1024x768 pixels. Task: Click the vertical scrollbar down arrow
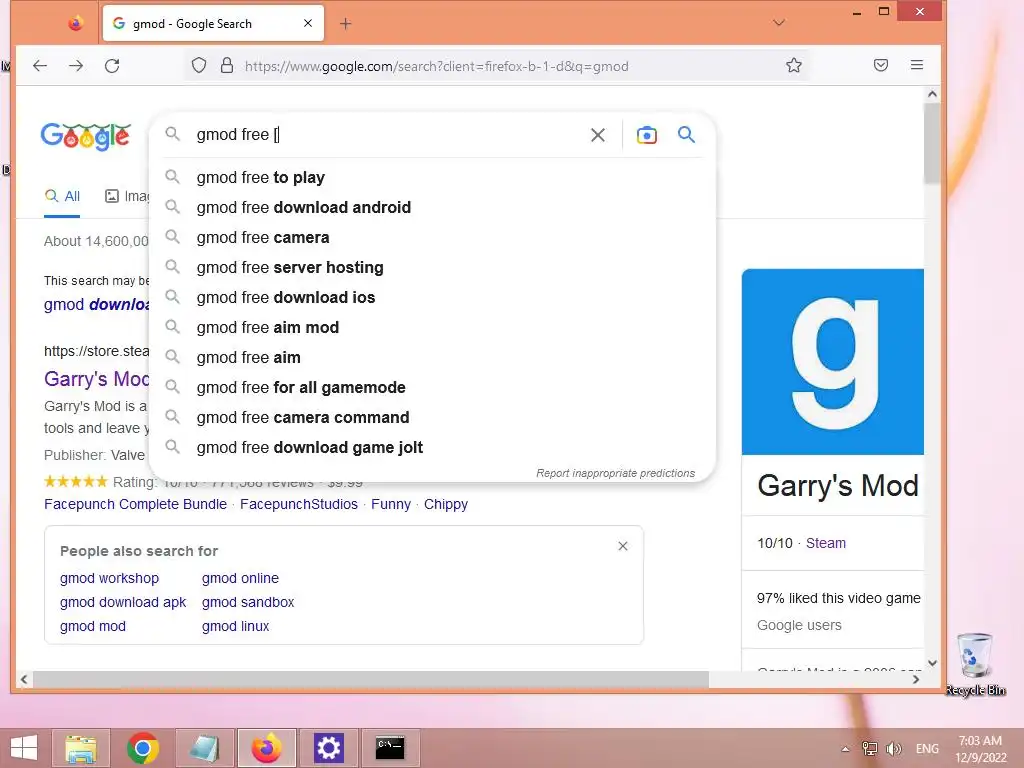coord(932,663)
